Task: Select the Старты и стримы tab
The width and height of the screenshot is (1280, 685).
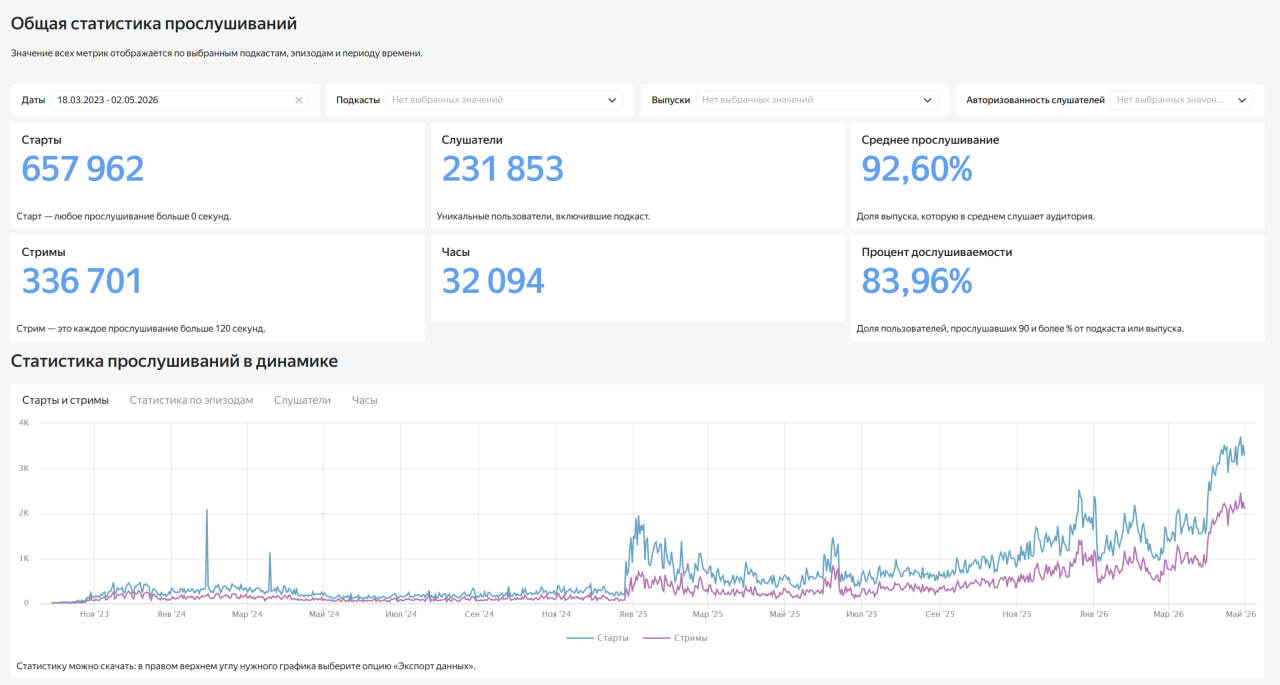Action: click(65, 400)
